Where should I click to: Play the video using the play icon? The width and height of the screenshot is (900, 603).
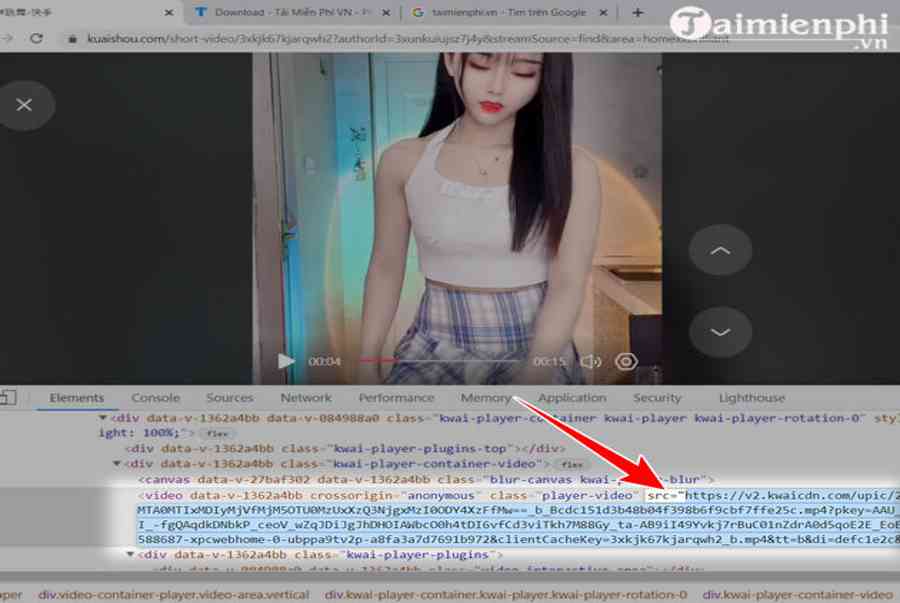click(286, 361)
